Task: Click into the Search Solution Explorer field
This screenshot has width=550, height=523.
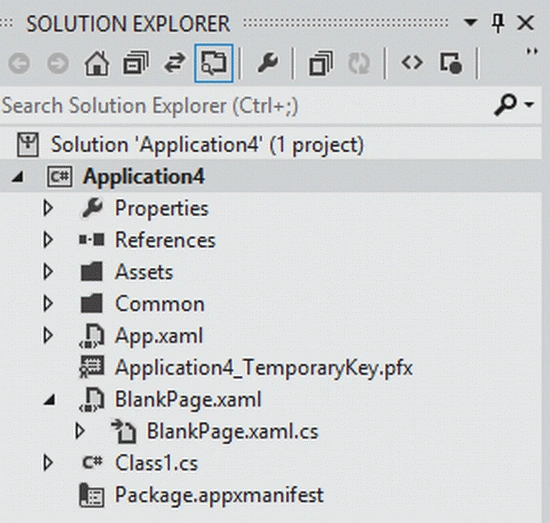Action: [x=246, y=106]
